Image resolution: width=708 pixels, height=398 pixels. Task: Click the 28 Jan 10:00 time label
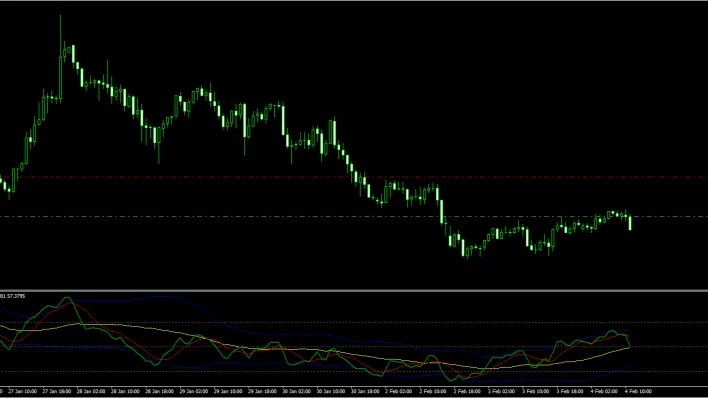(126, 391)
